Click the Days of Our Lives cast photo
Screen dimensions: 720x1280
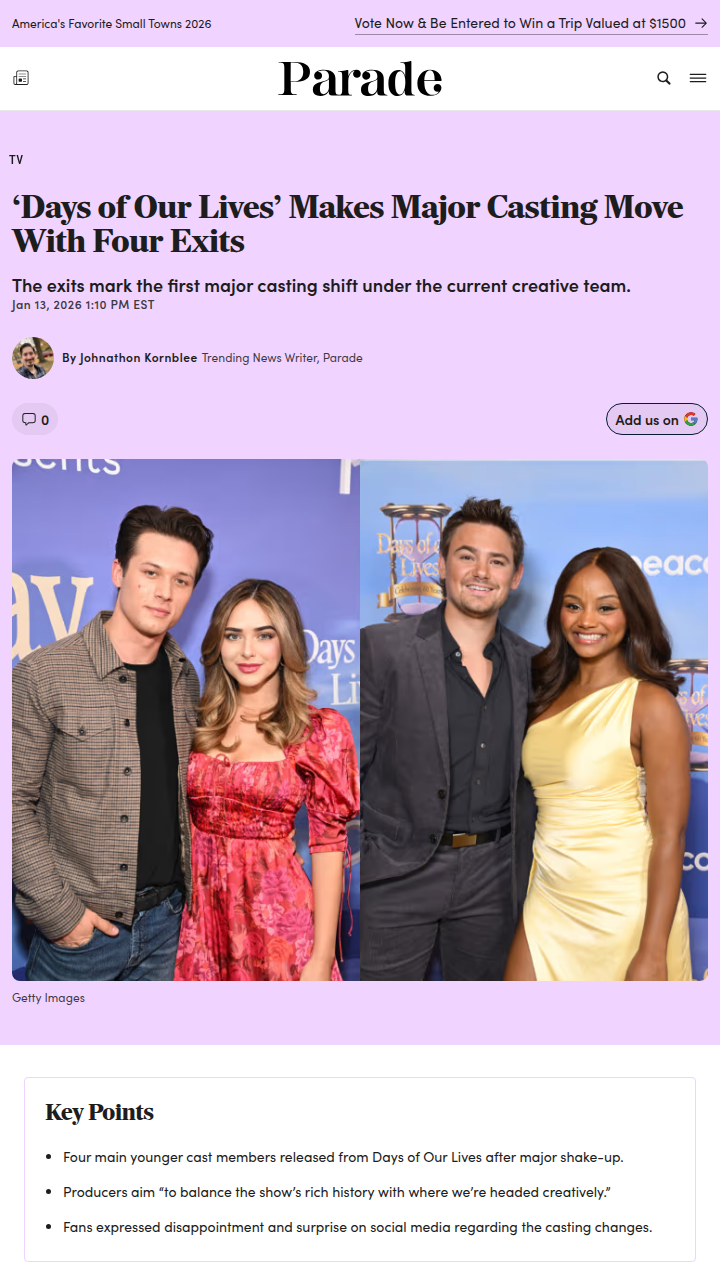pyautogui.click(x=360, y=720)
